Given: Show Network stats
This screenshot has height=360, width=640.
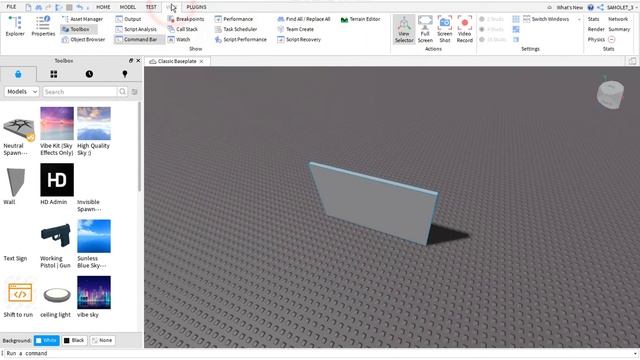Looking at the screenshot, I should (x=618, y=19).
